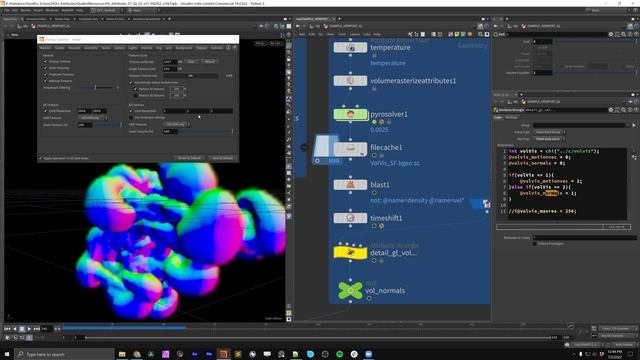Open File Explorer from the taskbar
The width and height of the screenshot is (640, 360).
point(122,354)
